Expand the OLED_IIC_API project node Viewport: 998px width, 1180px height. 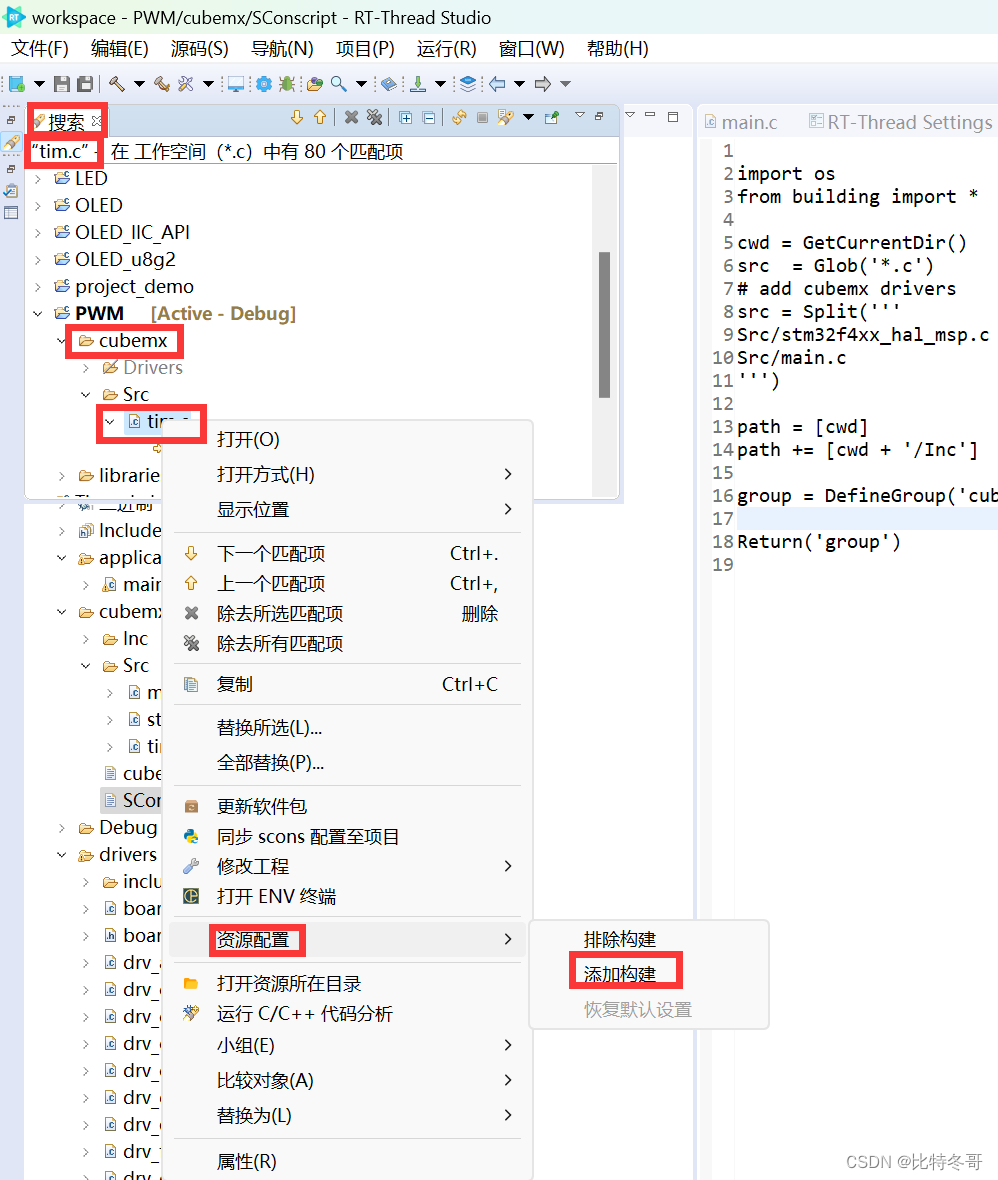[x=38, y=233]
